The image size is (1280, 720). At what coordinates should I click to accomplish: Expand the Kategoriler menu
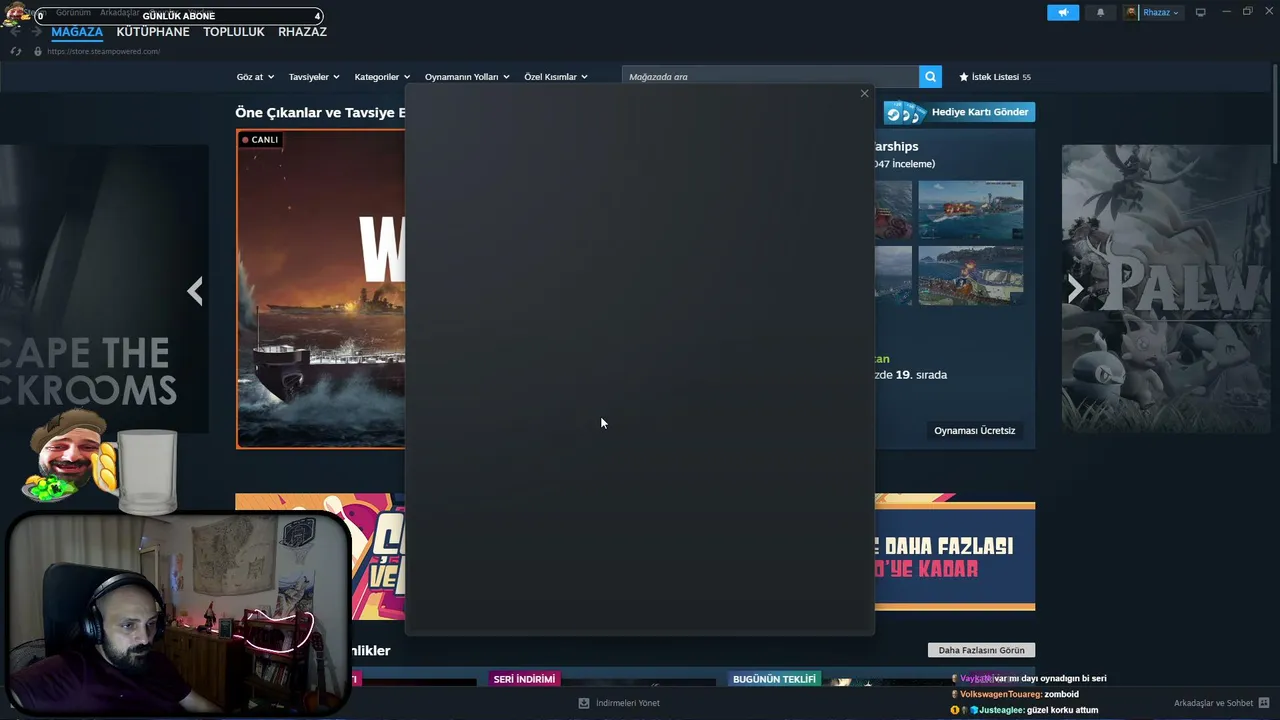(382, 77)
